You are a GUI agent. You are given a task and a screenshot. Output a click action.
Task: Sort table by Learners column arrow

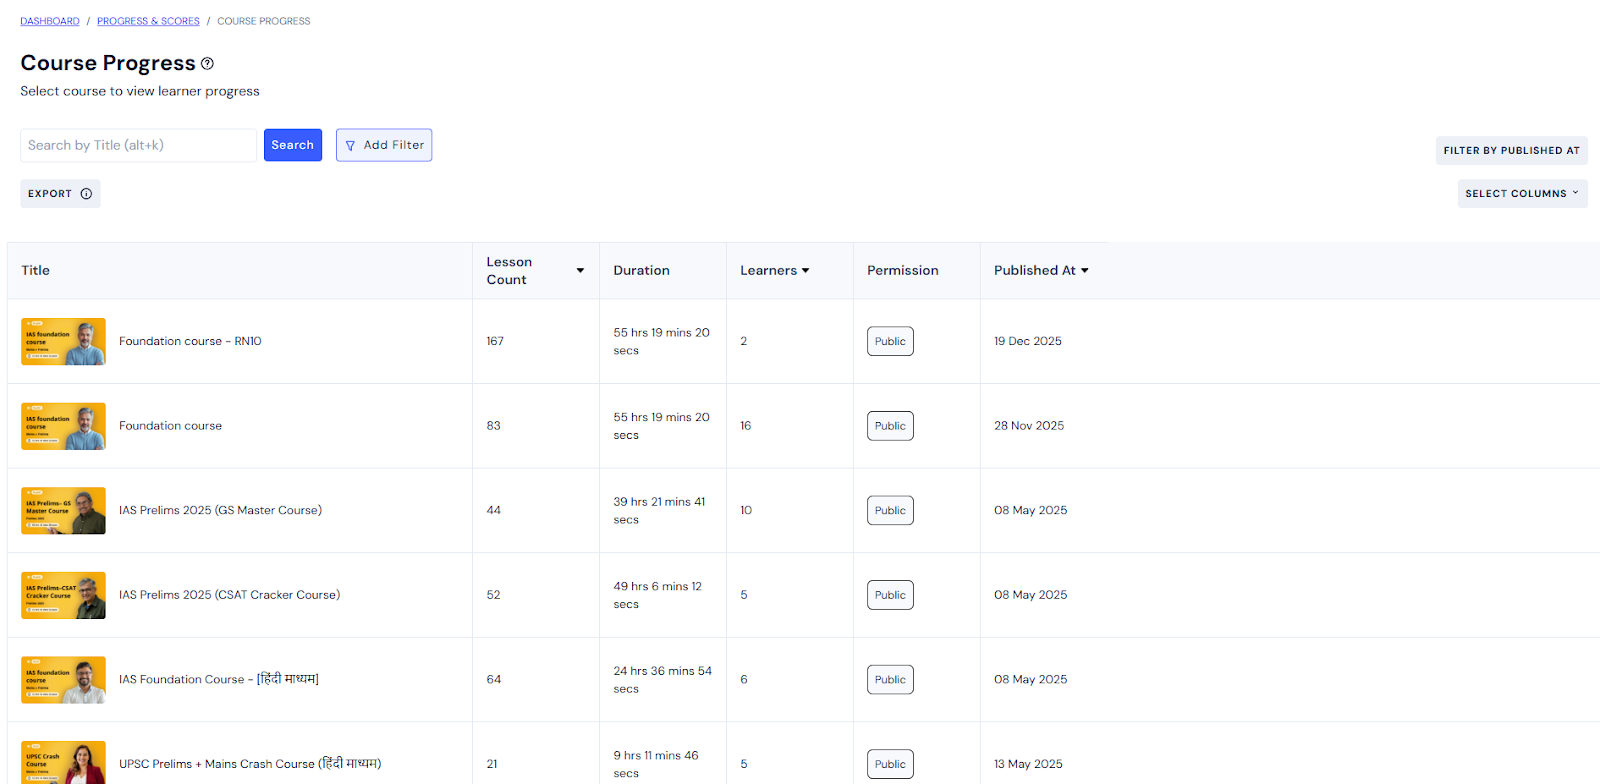tap(806, 271)
